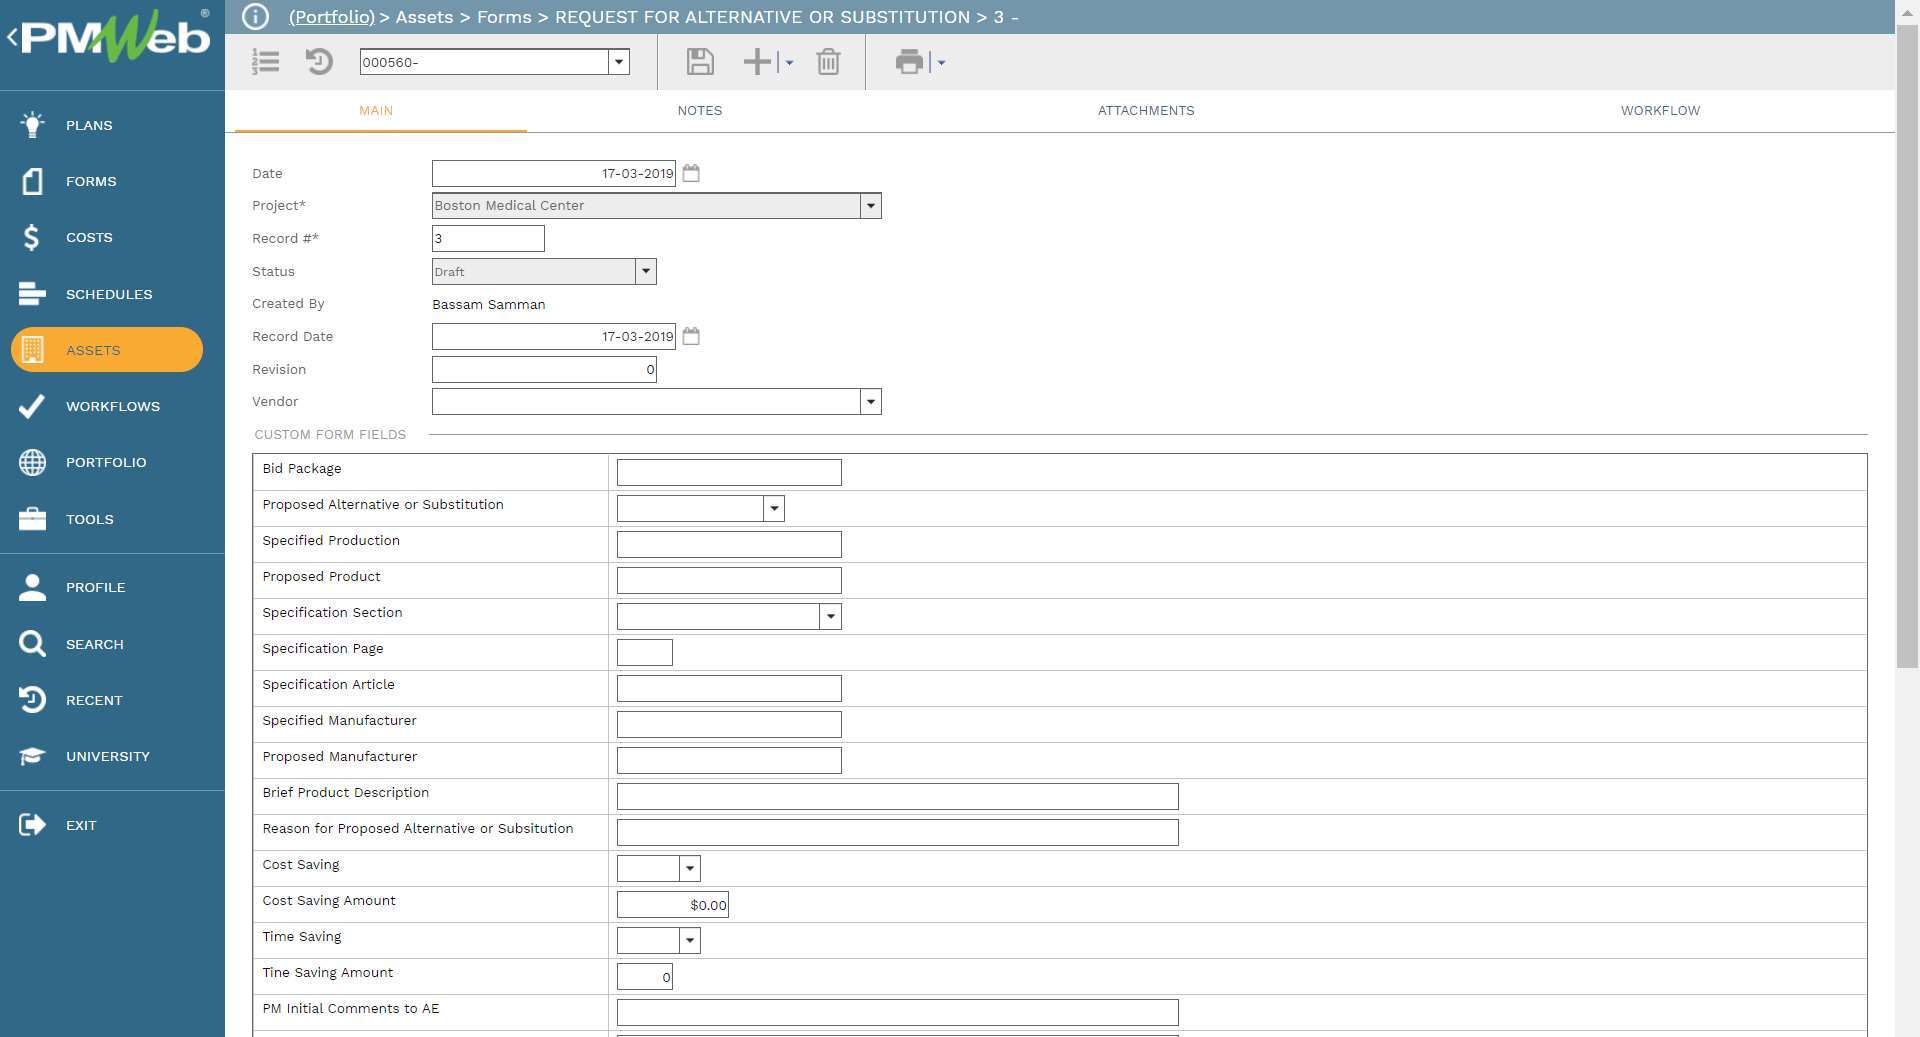
Task: Open the Specification Section dropdown
Action: [830, 616]
